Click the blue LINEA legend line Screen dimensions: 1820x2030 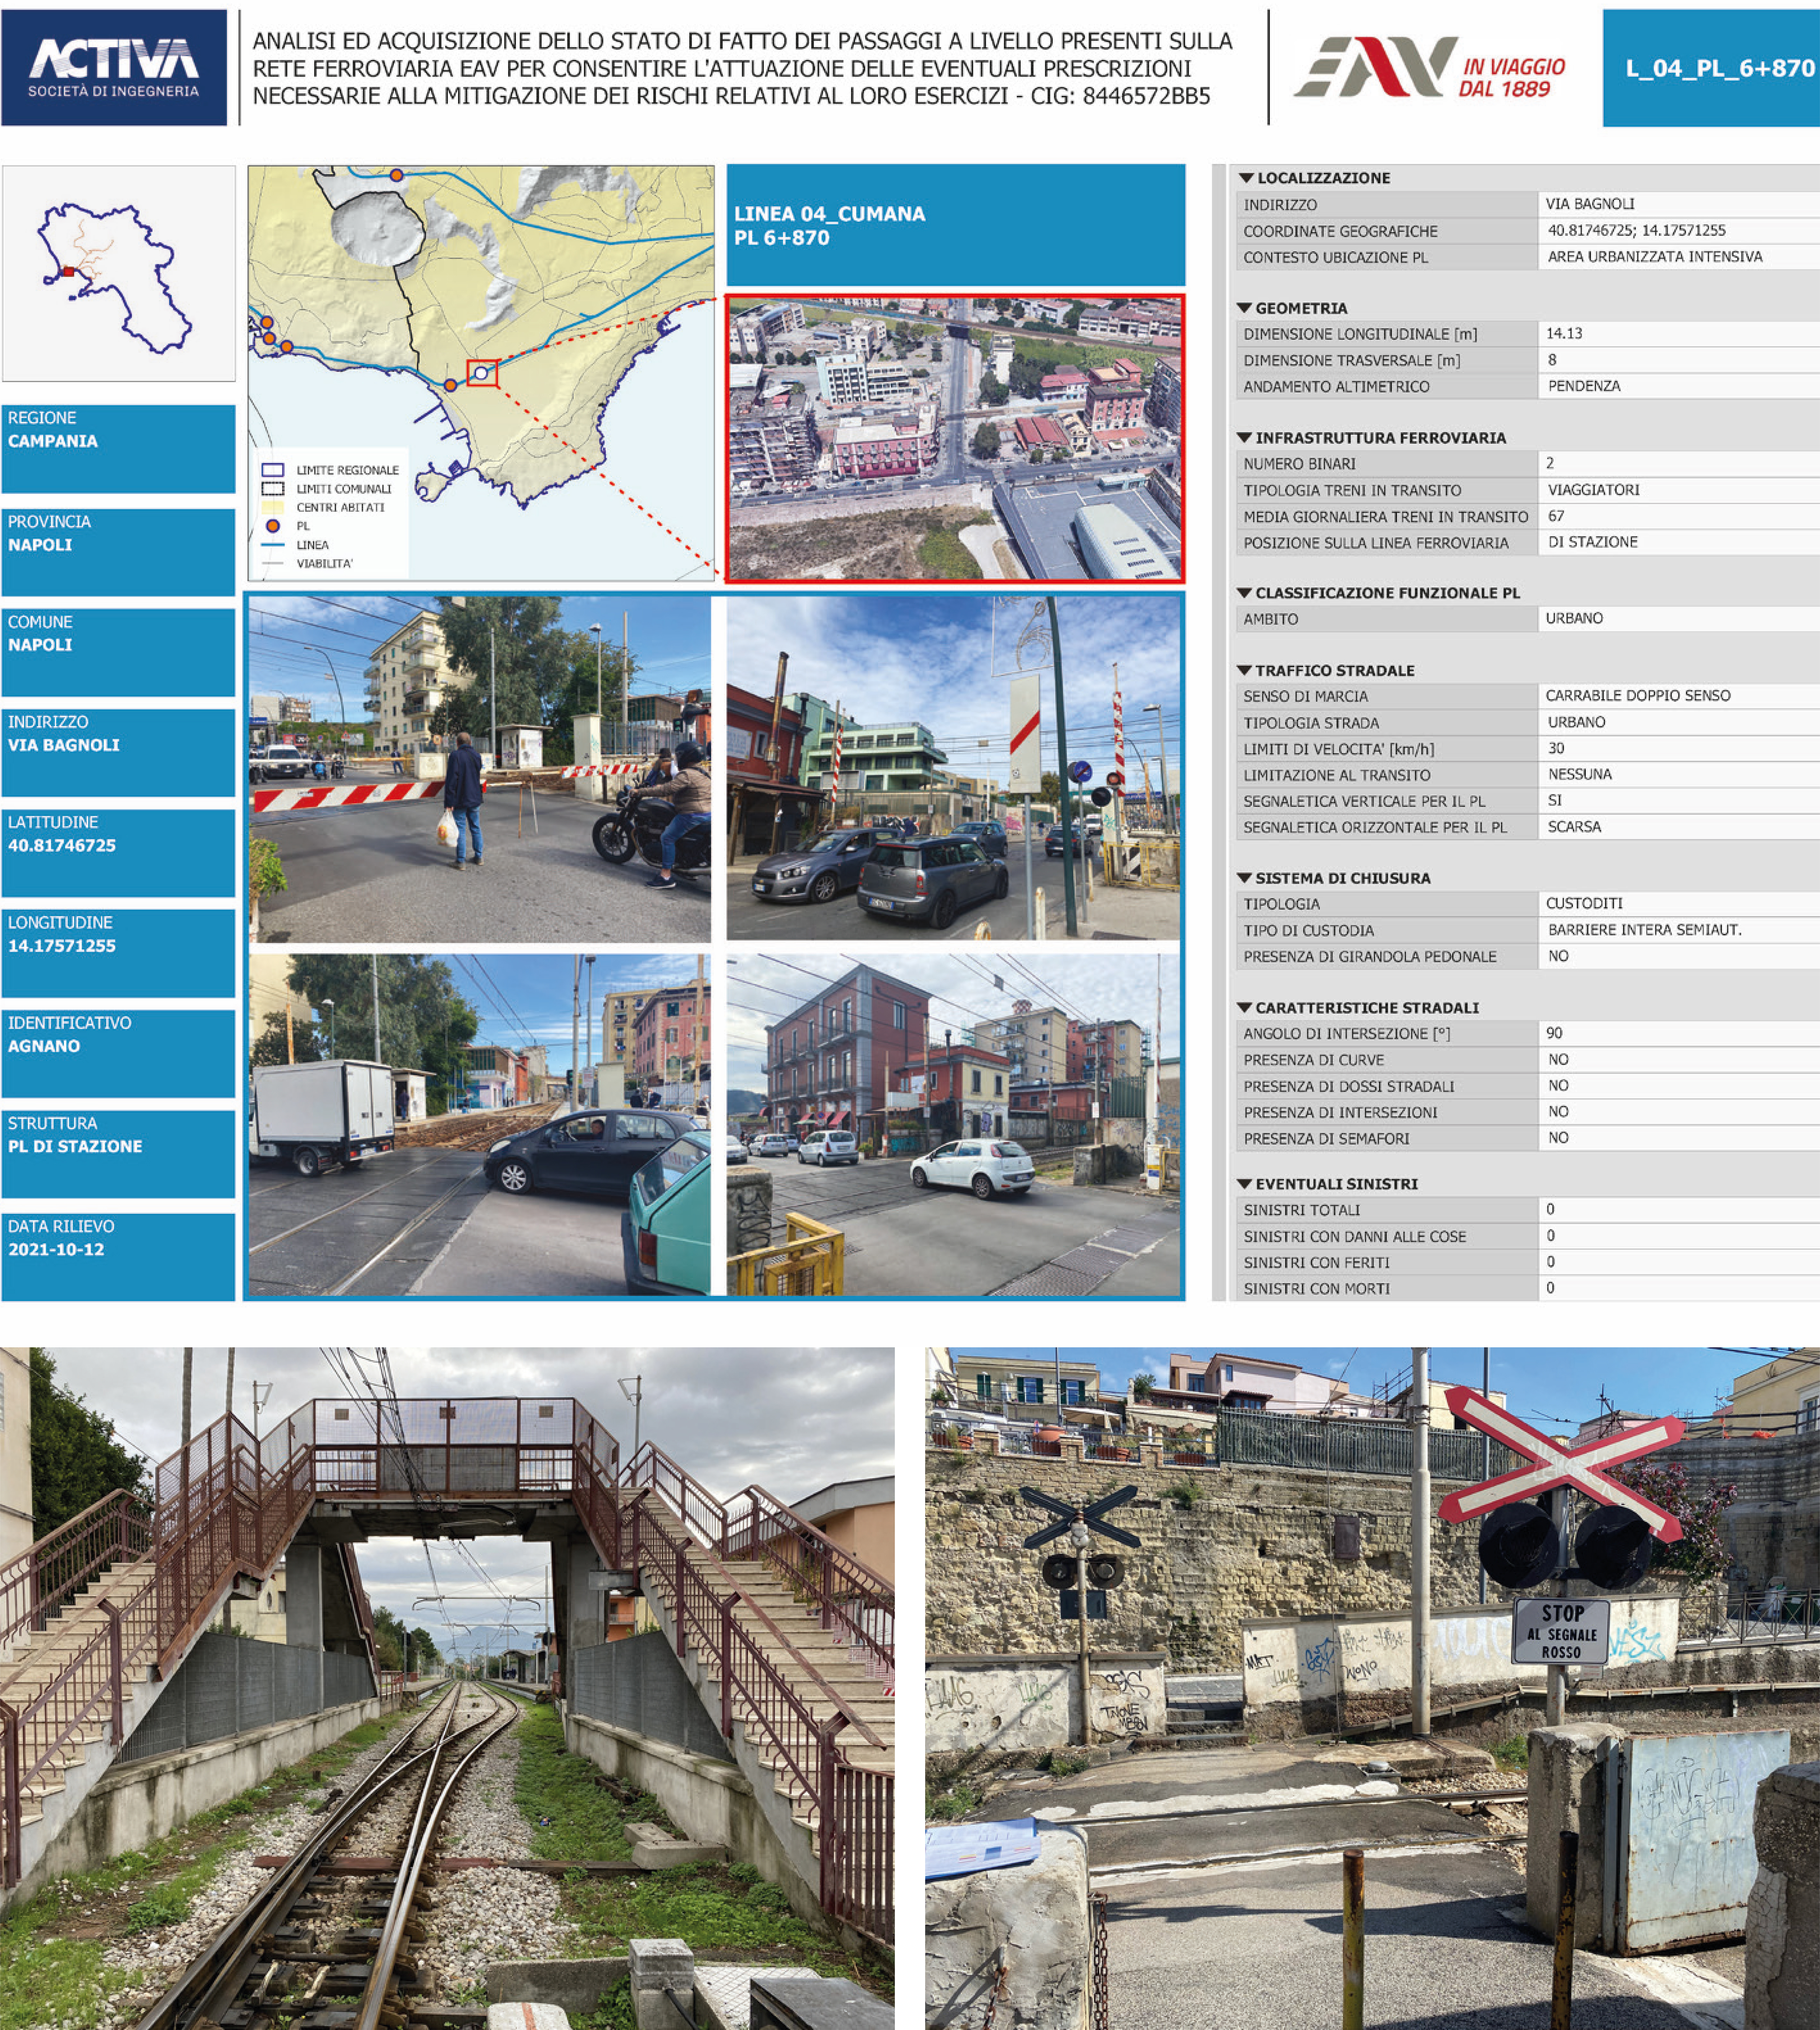(x=273, y=545)
